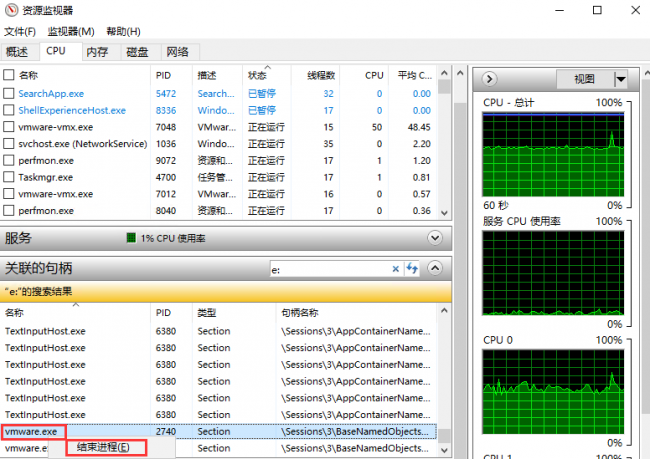
Task: Open the 帮助(H) menu
Action: pos(124,32)
